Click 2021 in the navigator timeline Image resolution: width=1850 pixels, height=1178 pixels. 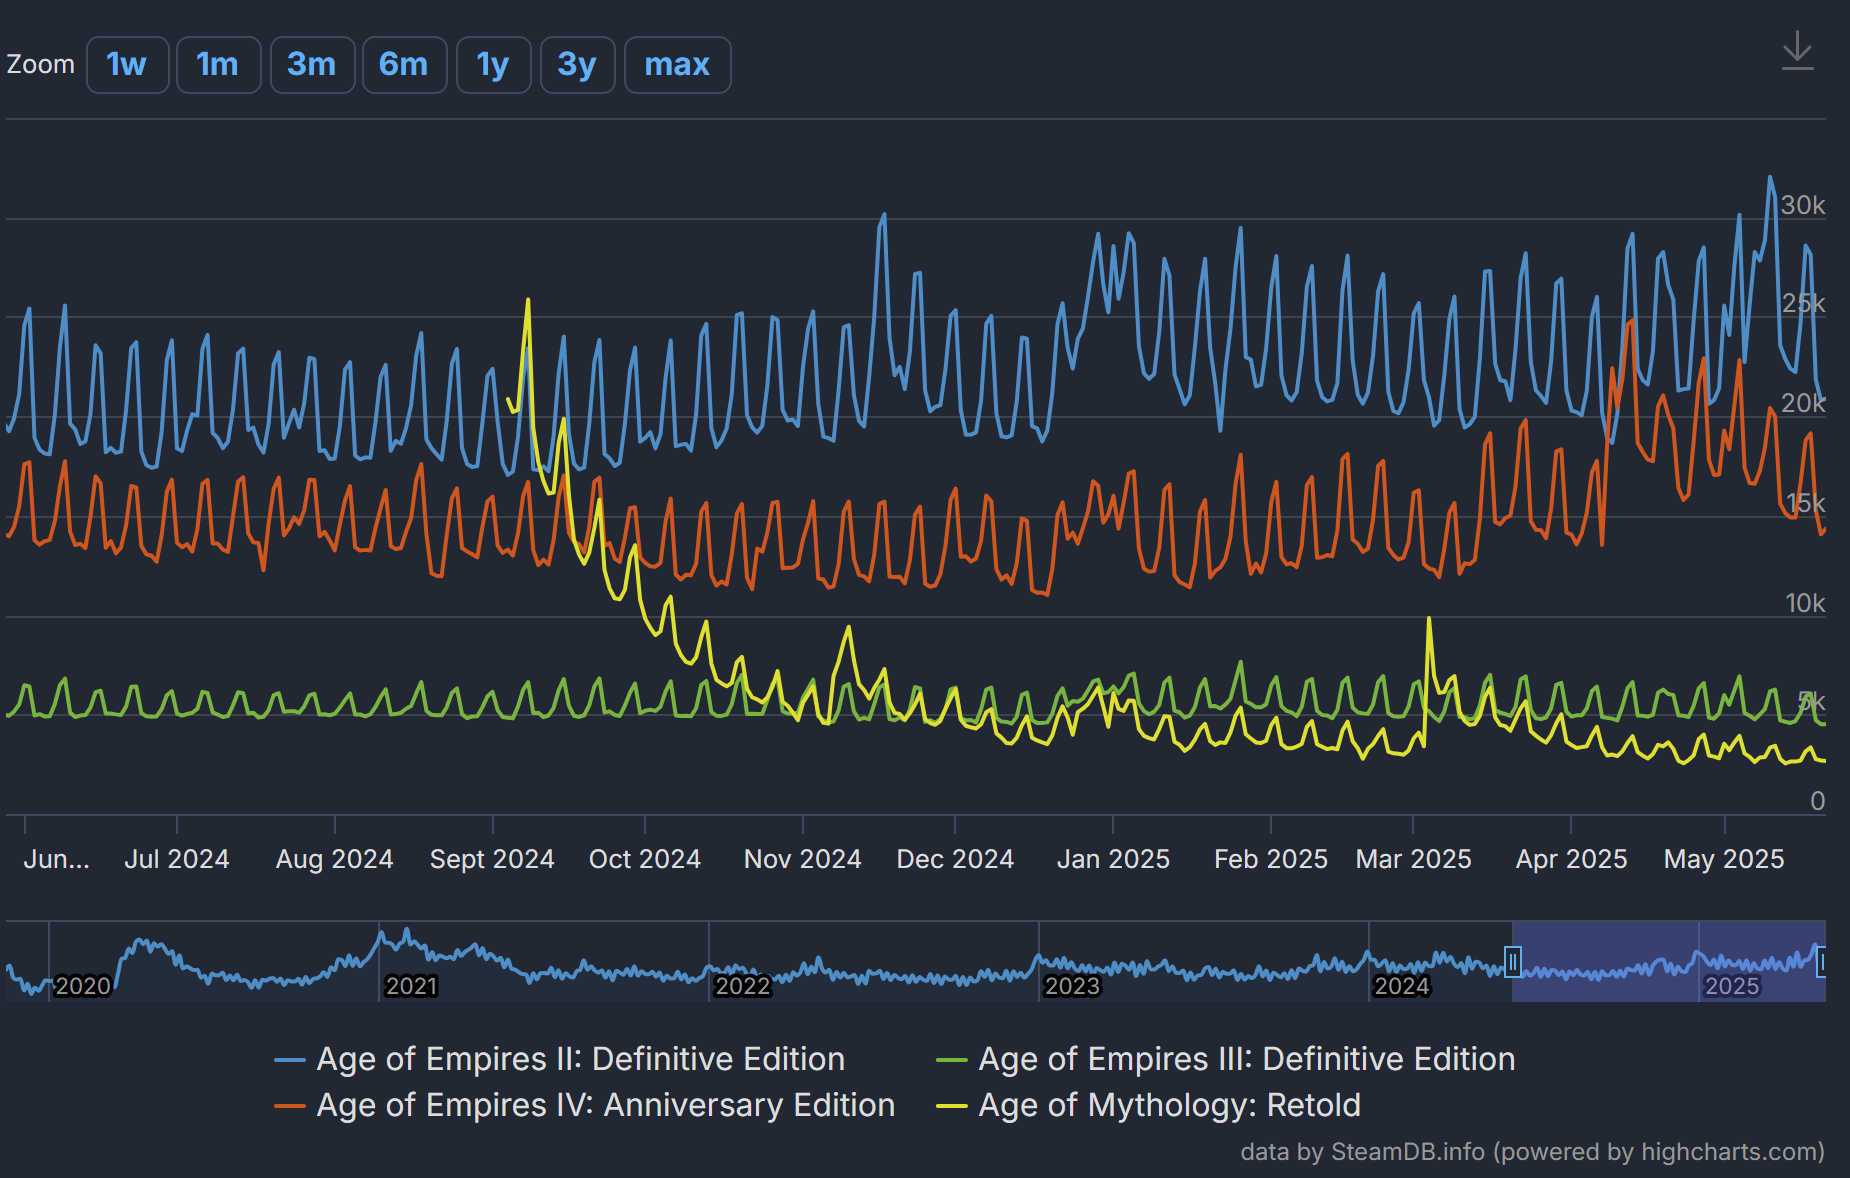411,986
